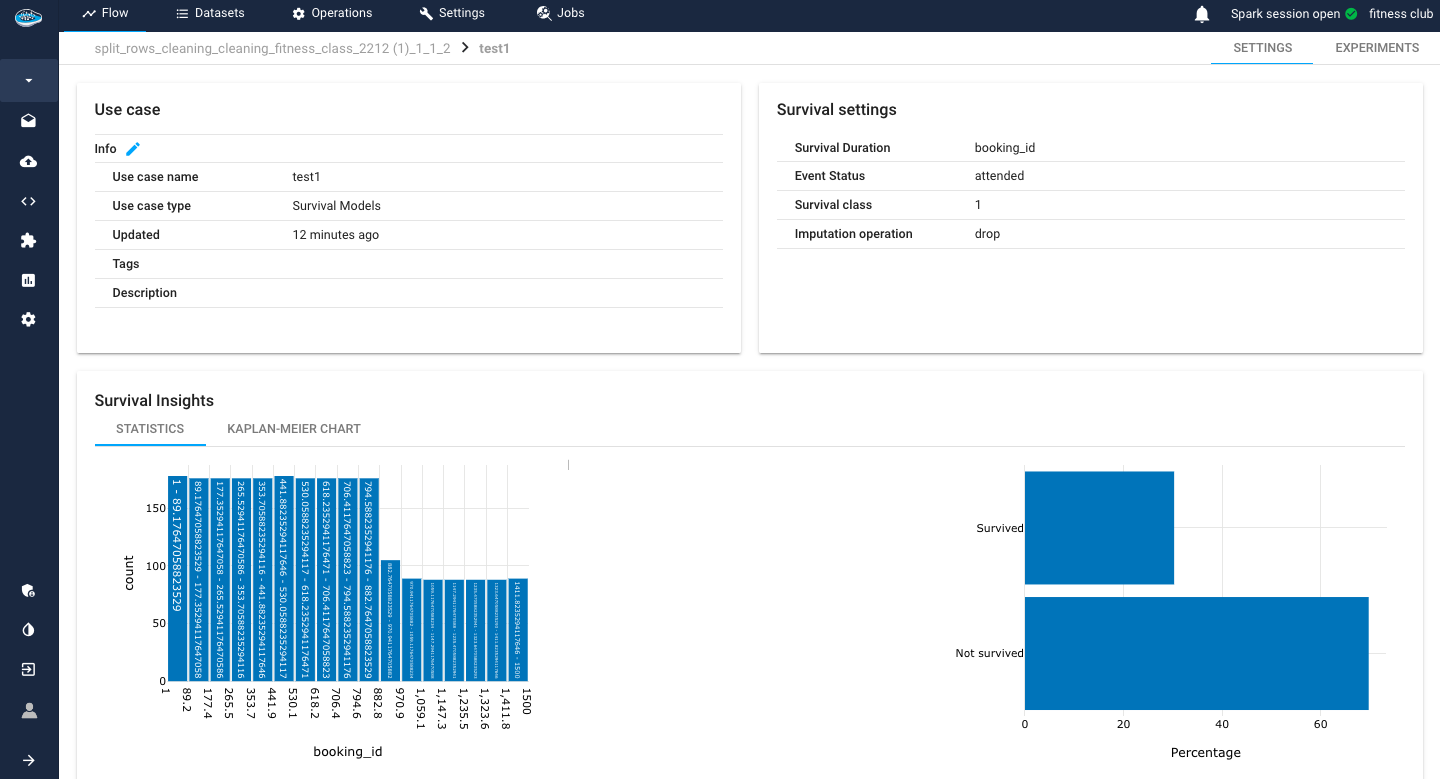This screenshot has height=779, width=1440.
Task: Click the split_rows_cleaning breadcrumb link
Action: (272, 48)
